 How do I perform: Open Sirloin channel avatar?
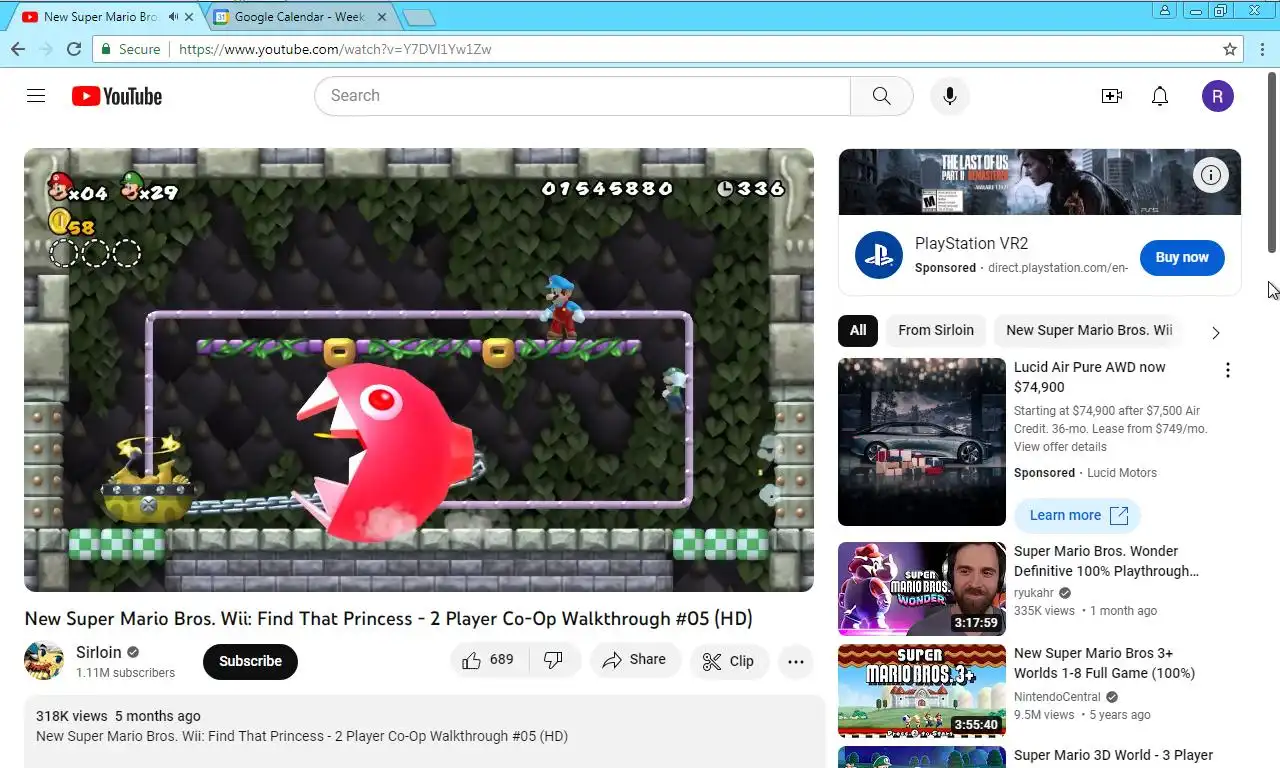tap(44, 661)
